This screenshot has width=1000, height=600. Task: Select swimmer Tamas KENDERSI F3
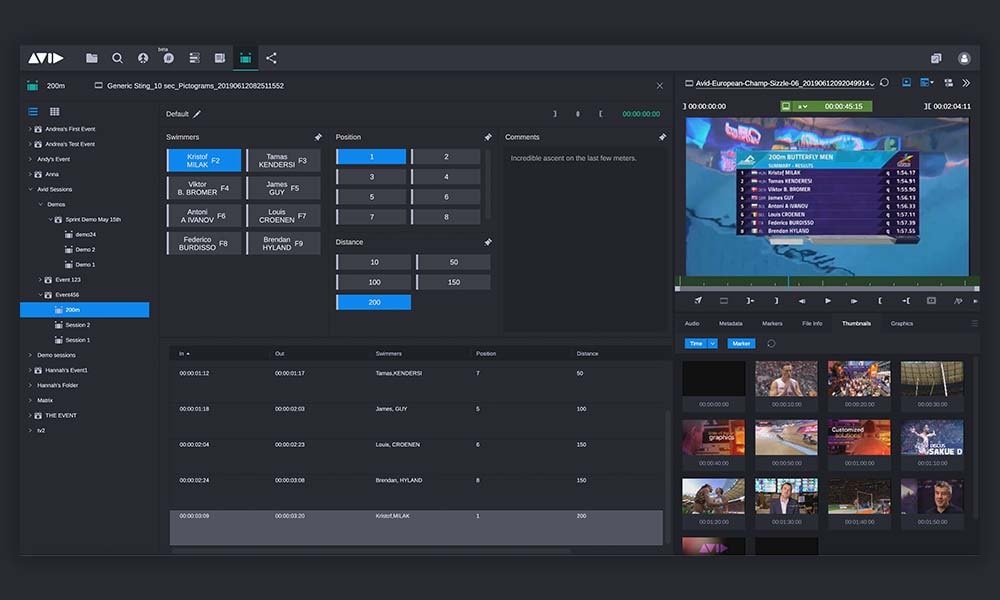click(x=284, y=161)
